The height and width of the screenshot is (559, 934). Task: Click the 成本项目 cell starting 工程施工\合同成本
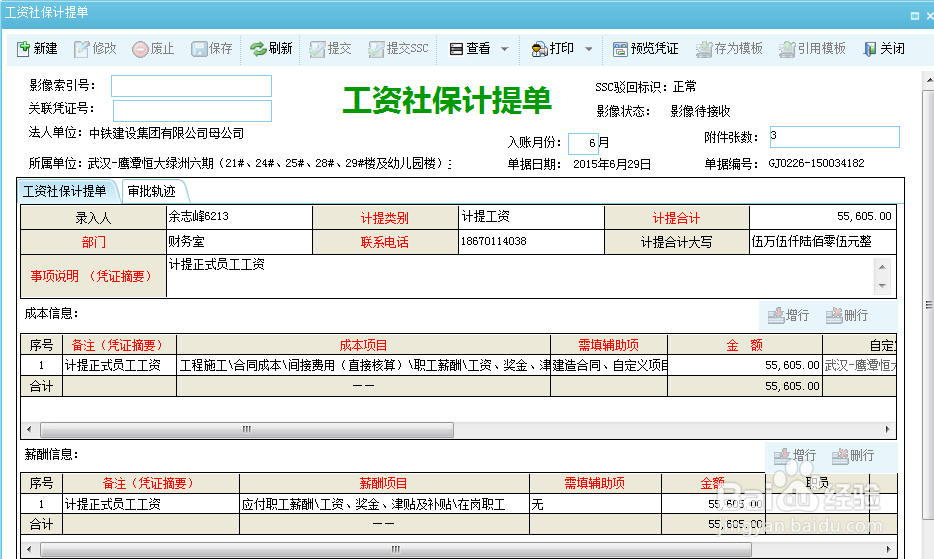(363, 365)
